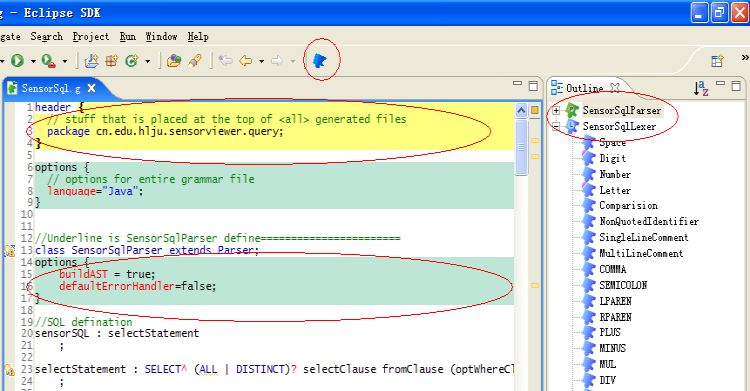Open the New Java Class dropdown arrow
This screenshot has height=391, width=750.
click(x=147, y=61)
